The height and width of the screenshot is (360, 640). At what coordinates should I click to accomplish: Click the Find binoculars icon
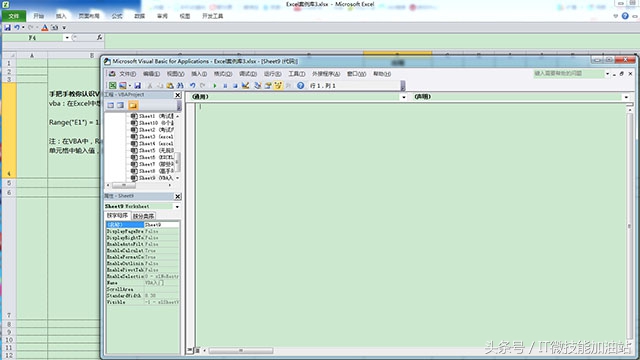[180, 86]
